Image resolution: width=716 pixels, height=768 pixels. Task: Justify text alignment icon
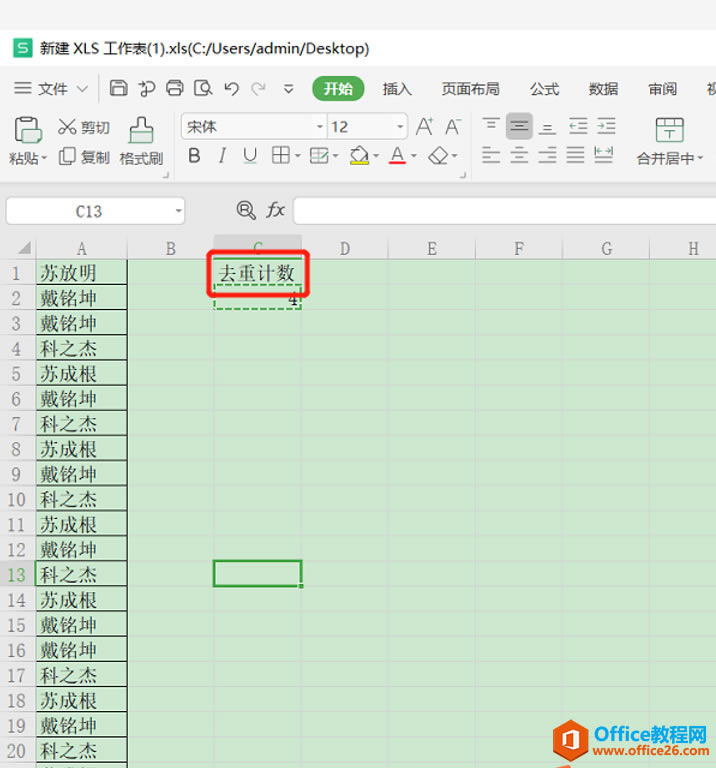coord(575,155)
